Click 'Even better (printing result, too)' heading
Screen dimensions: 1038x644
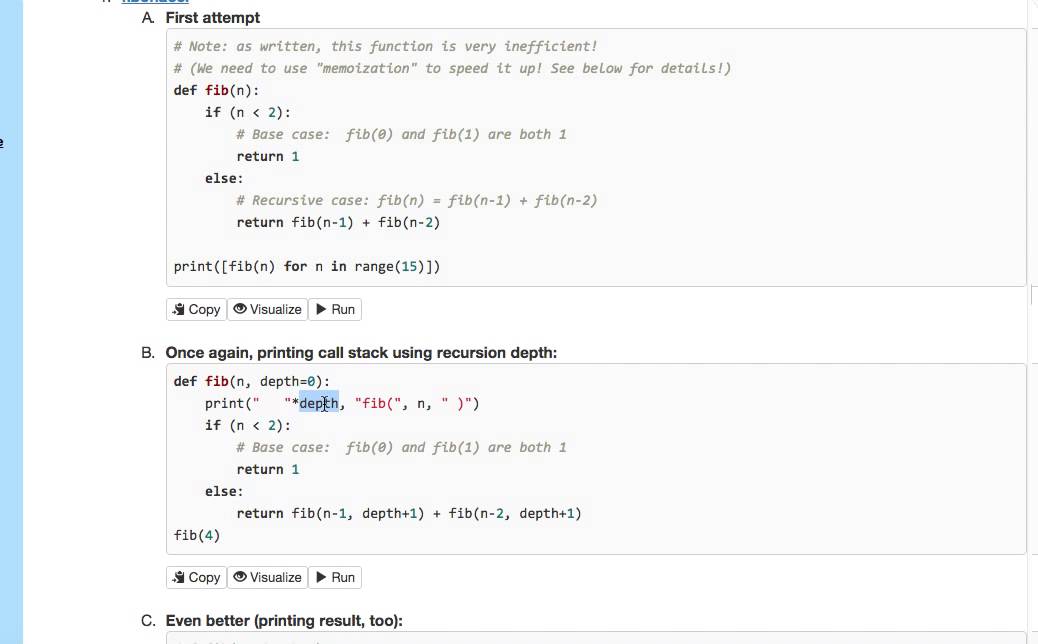point(284,621)
